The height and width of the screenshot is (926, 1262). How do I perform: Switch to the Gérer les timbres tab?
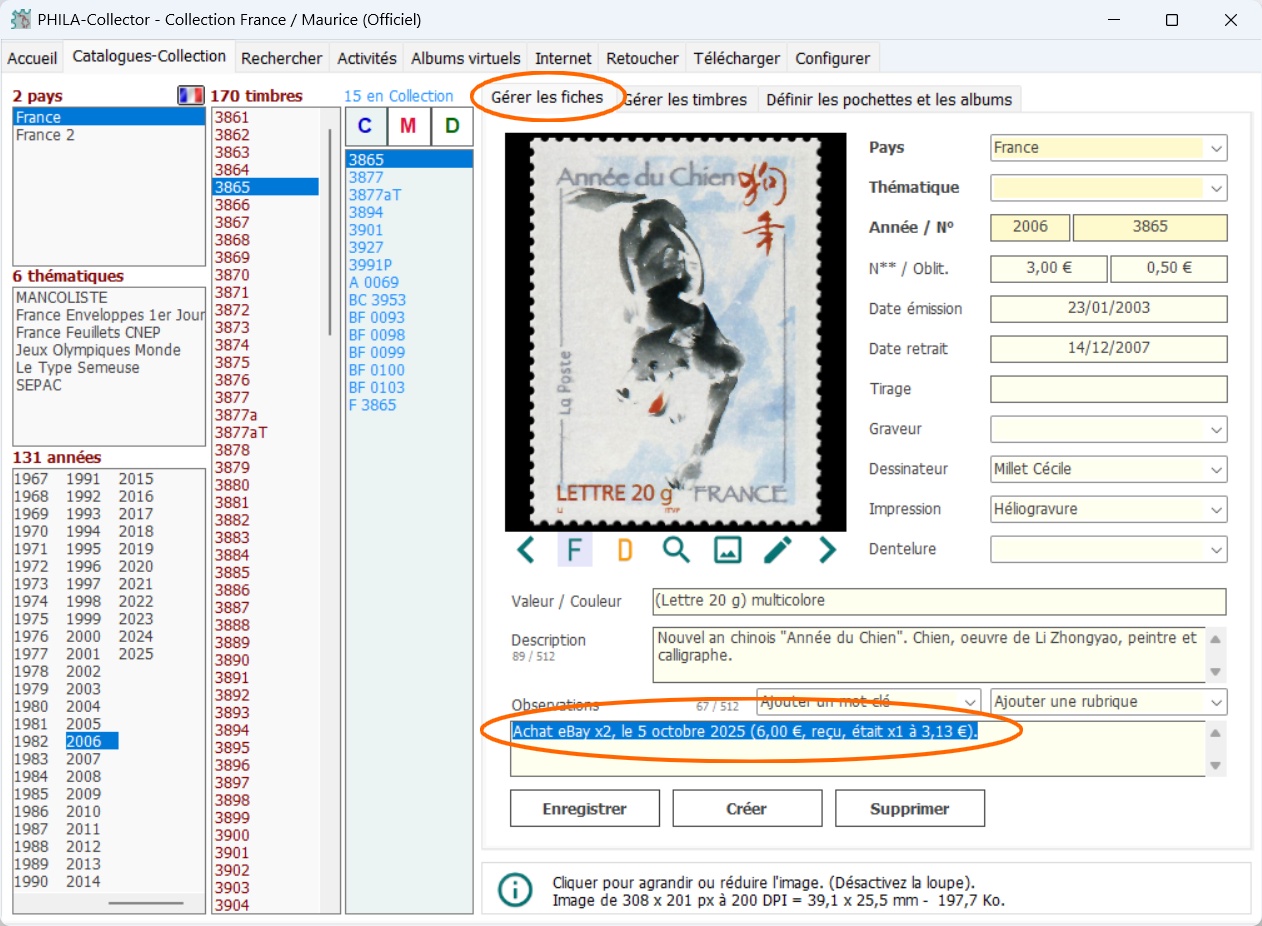[x=687, y=99]
